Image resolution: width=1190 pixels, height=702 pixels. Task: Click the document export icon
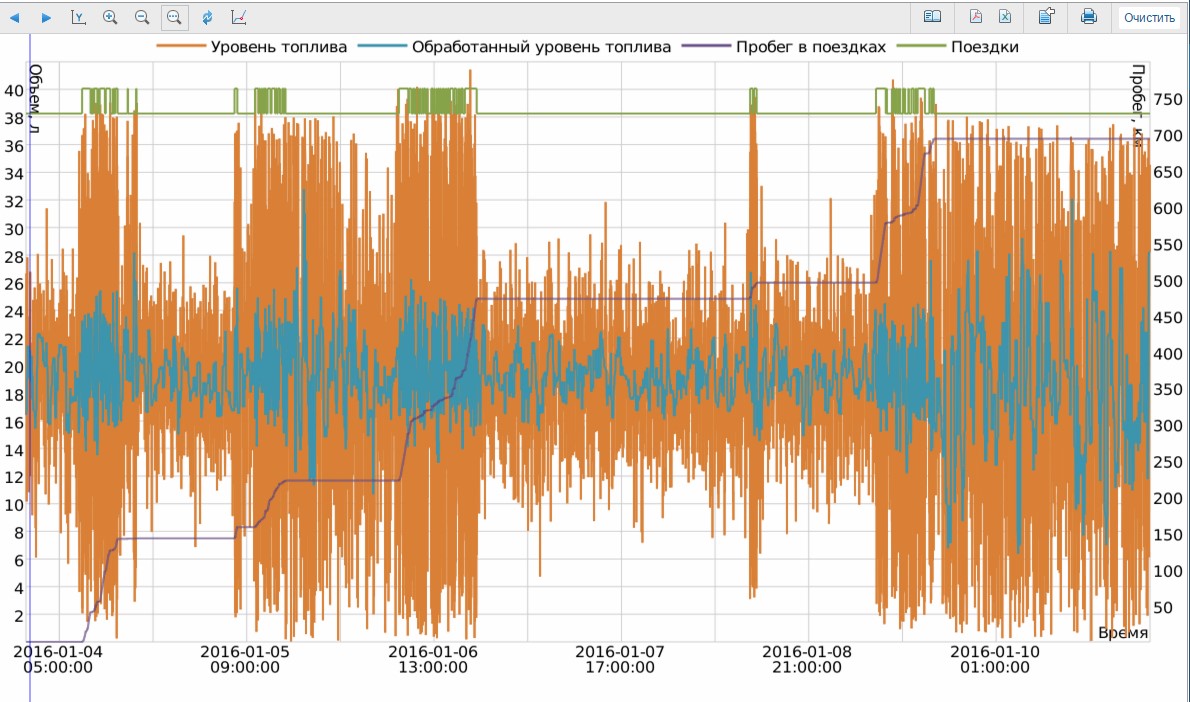click(x=1046, y=17)
